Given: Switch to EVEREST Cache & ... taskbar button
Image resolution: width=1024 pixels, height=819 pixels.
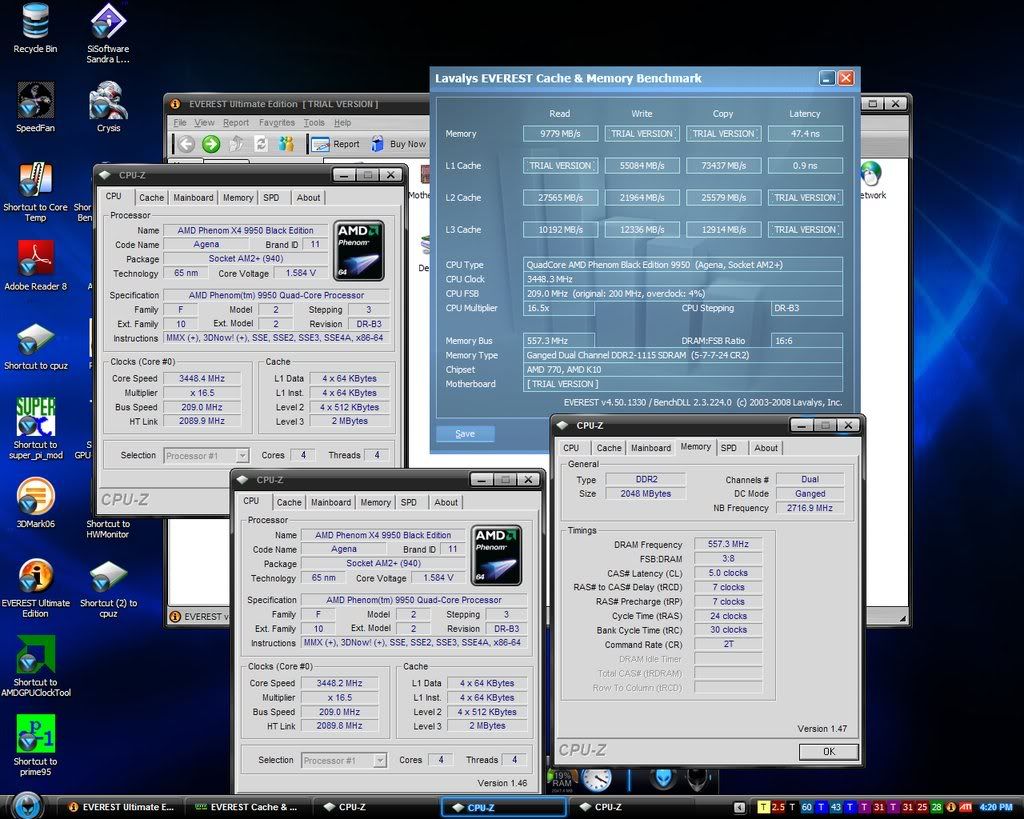Looking at the screenshot, I should (x=247, y=807).
